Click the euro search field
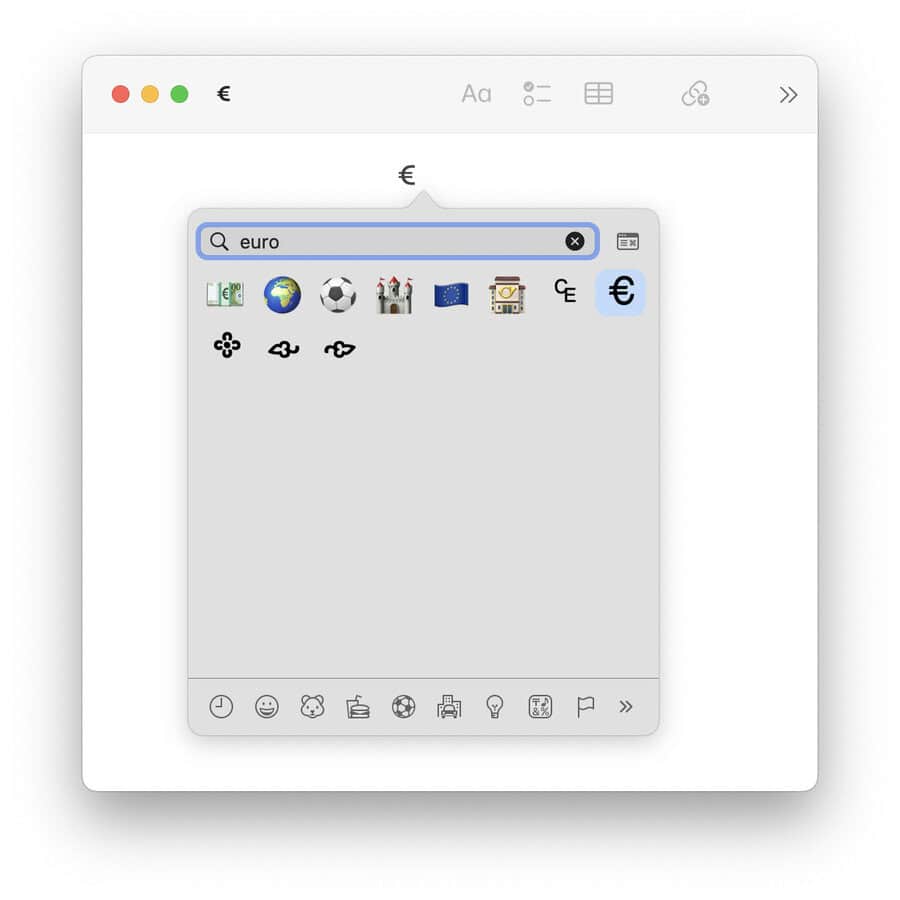Screen dimensions: 900x900 tap(400, 242)
